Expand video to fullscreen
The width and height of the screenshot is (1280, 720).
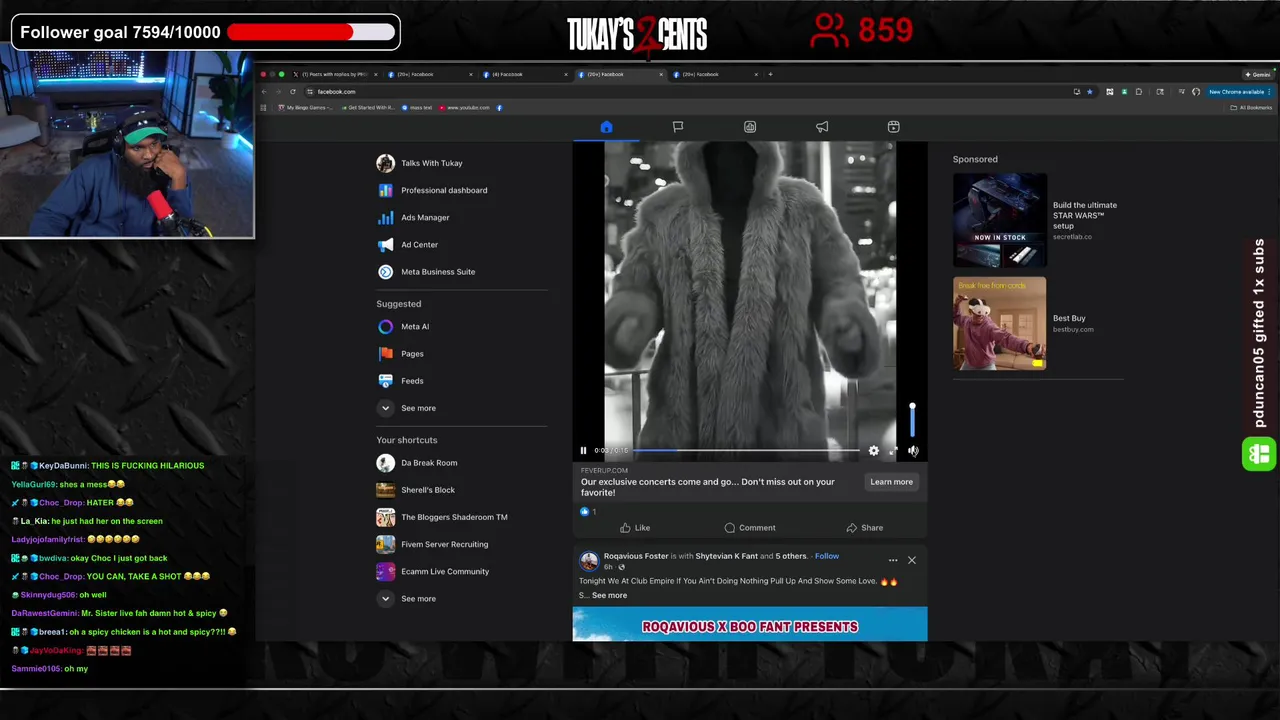tap(893, 451)
